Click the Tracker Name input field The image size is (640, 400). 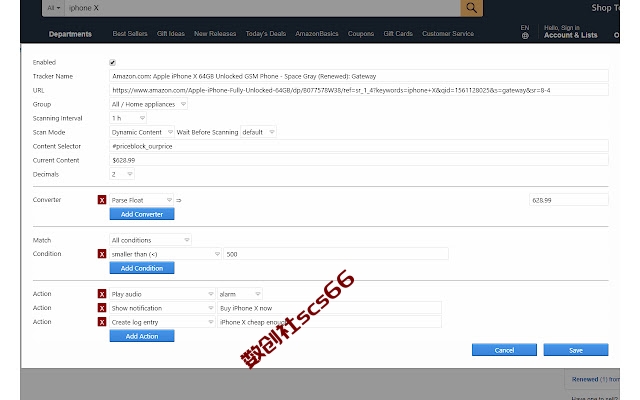pyautogui.click(x=359, y=76)
